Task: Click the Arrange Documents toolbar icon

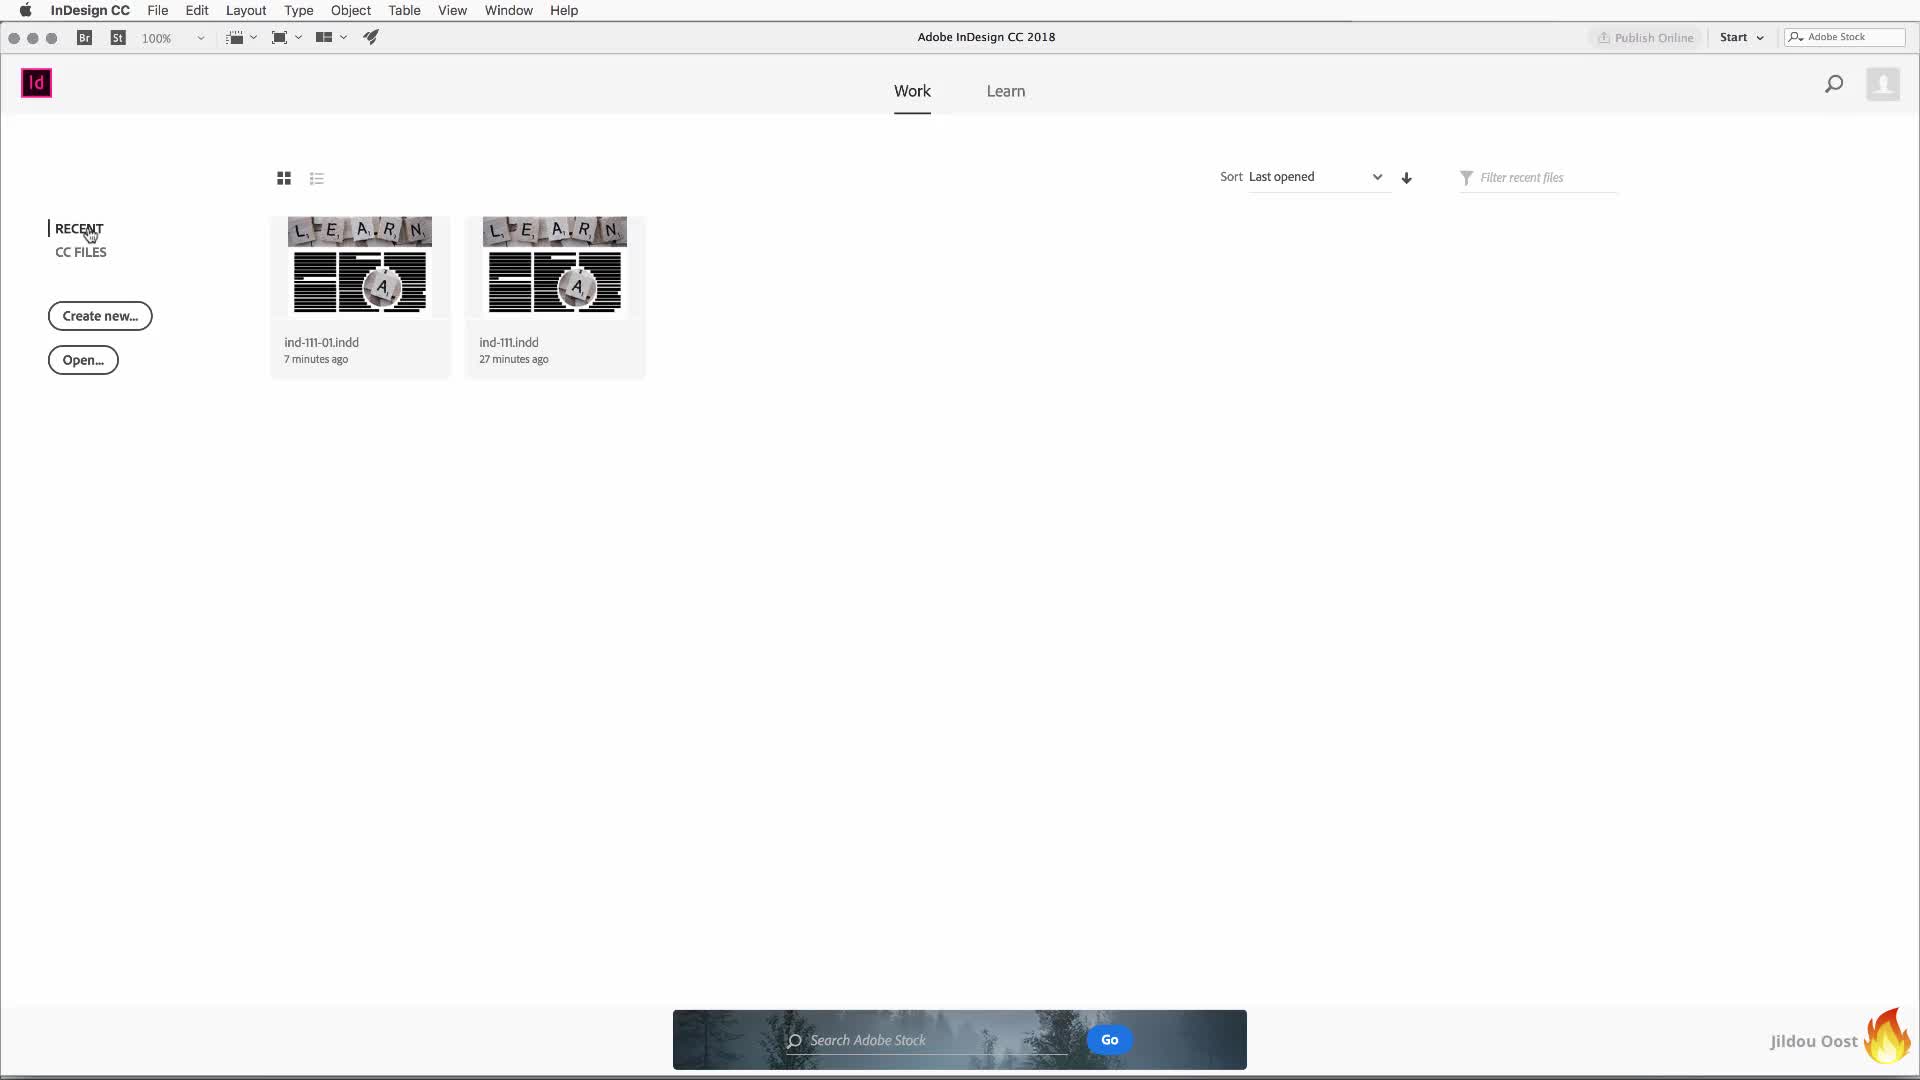Action: (x=324, y=38)
